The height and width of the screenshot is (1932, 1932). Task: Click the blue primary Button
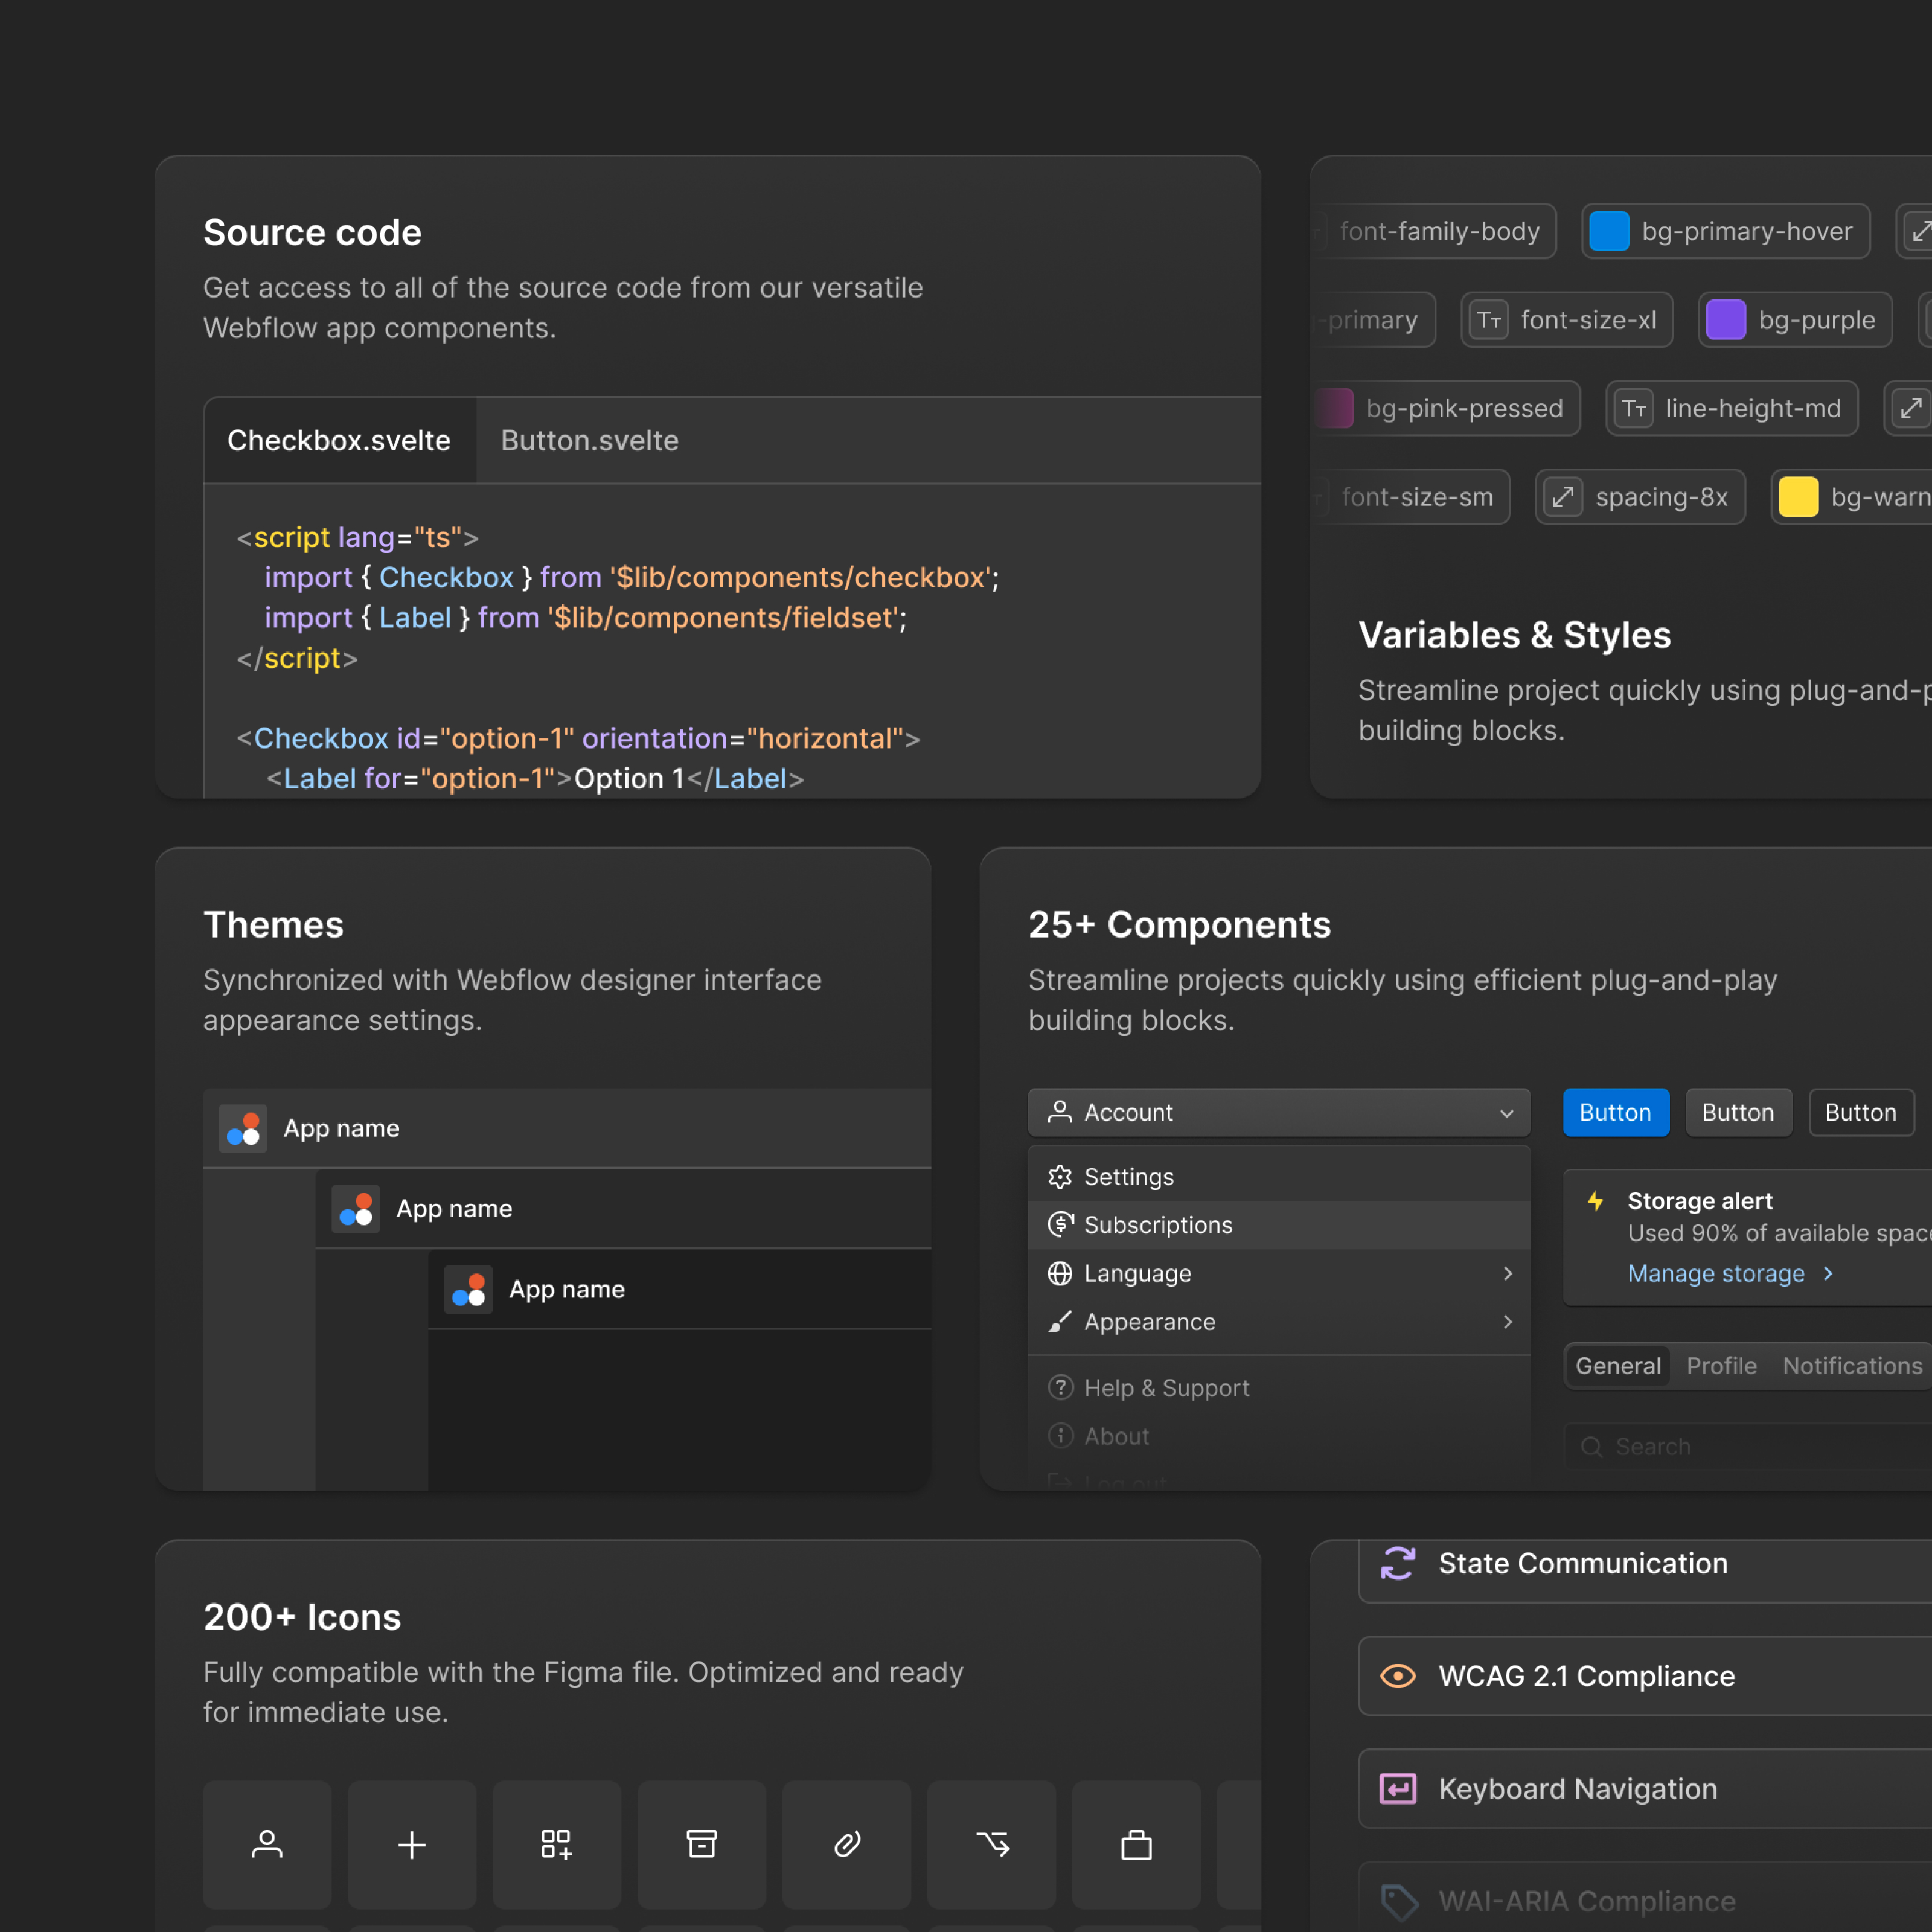tap(1615, 1112)
